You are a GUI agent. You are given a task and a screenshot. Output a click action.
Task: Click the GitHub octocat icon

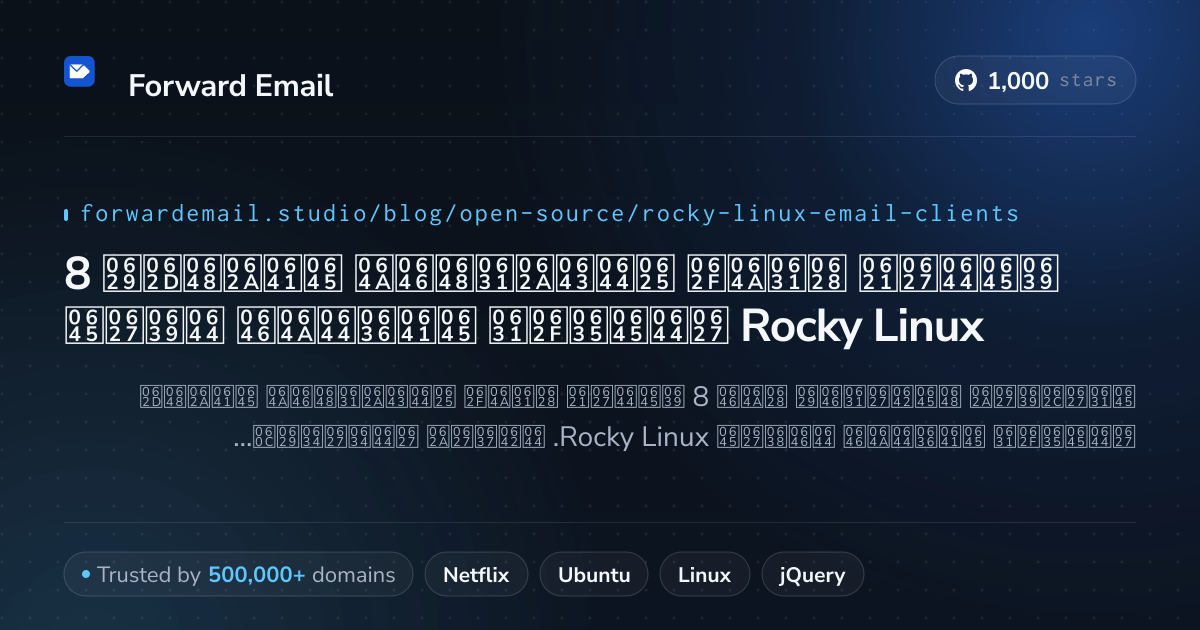[965, 81]
